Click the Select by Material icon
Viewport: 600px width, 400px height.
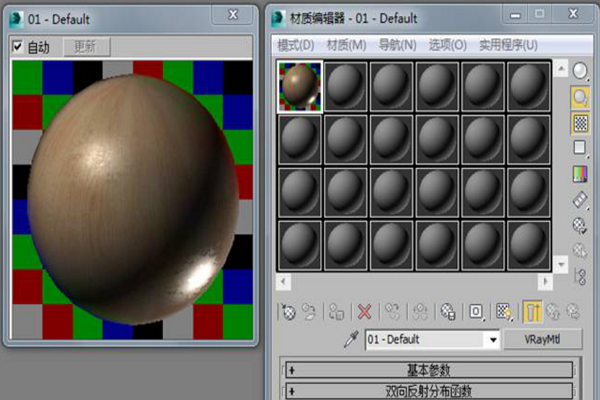click(x=580, y=251)
